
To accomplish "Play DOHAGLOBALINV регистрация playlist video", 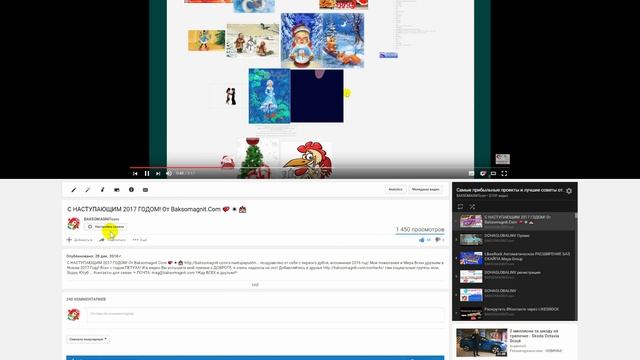I will coord(514,276).
